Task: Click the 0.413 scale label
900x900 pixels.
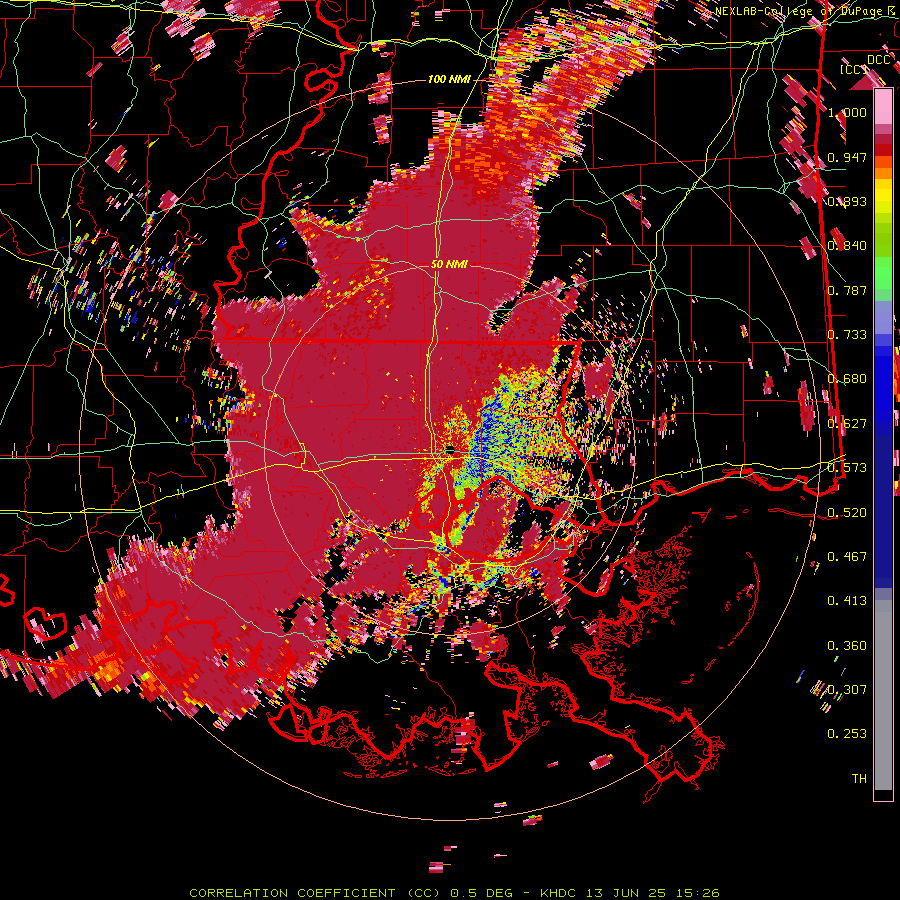Action: [847, 601]
